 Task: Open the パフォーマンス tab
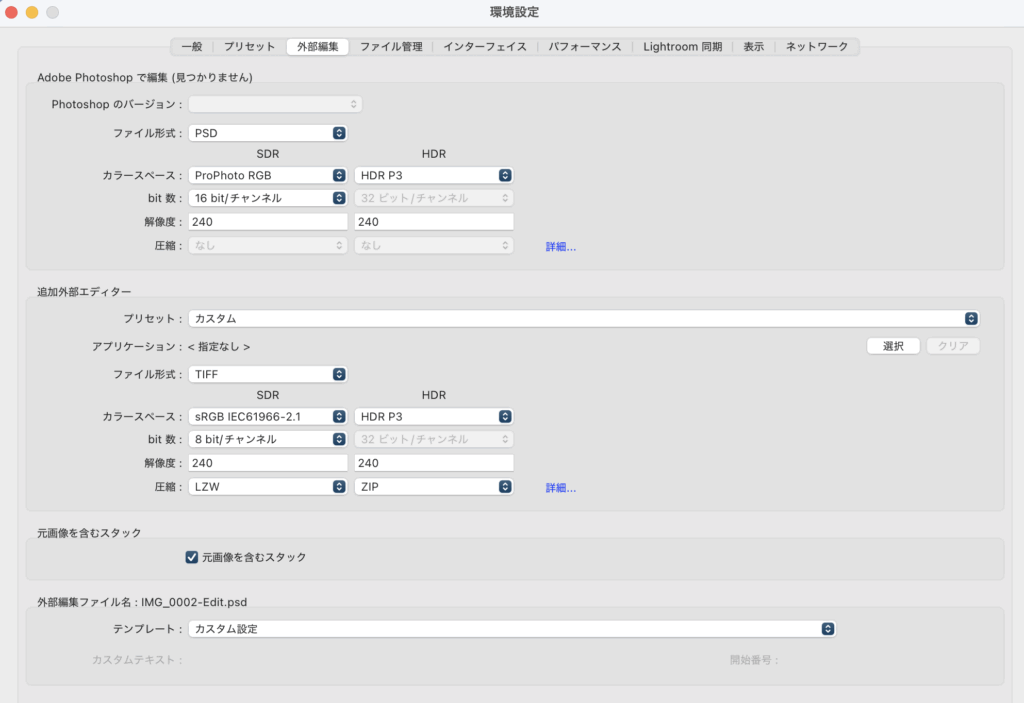tap(585, 46)
